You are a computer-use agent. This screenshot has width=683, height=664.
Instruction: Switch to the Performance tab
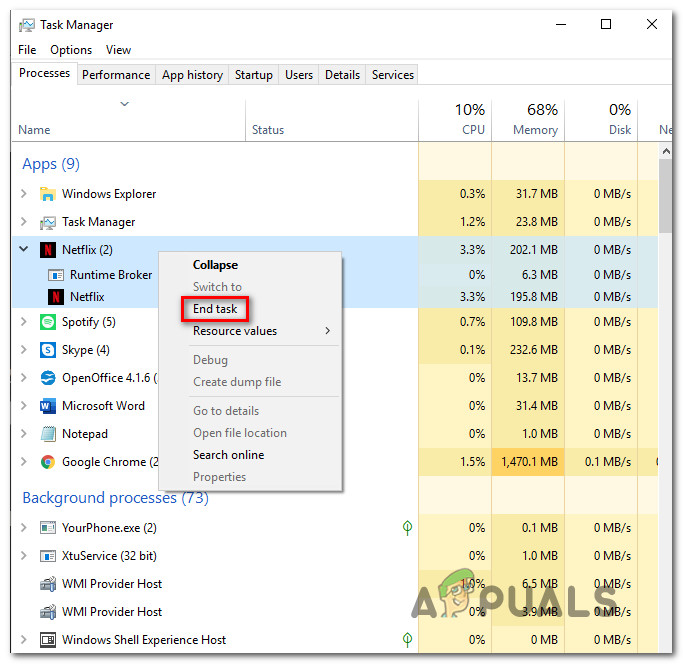[x=116, y=75]
